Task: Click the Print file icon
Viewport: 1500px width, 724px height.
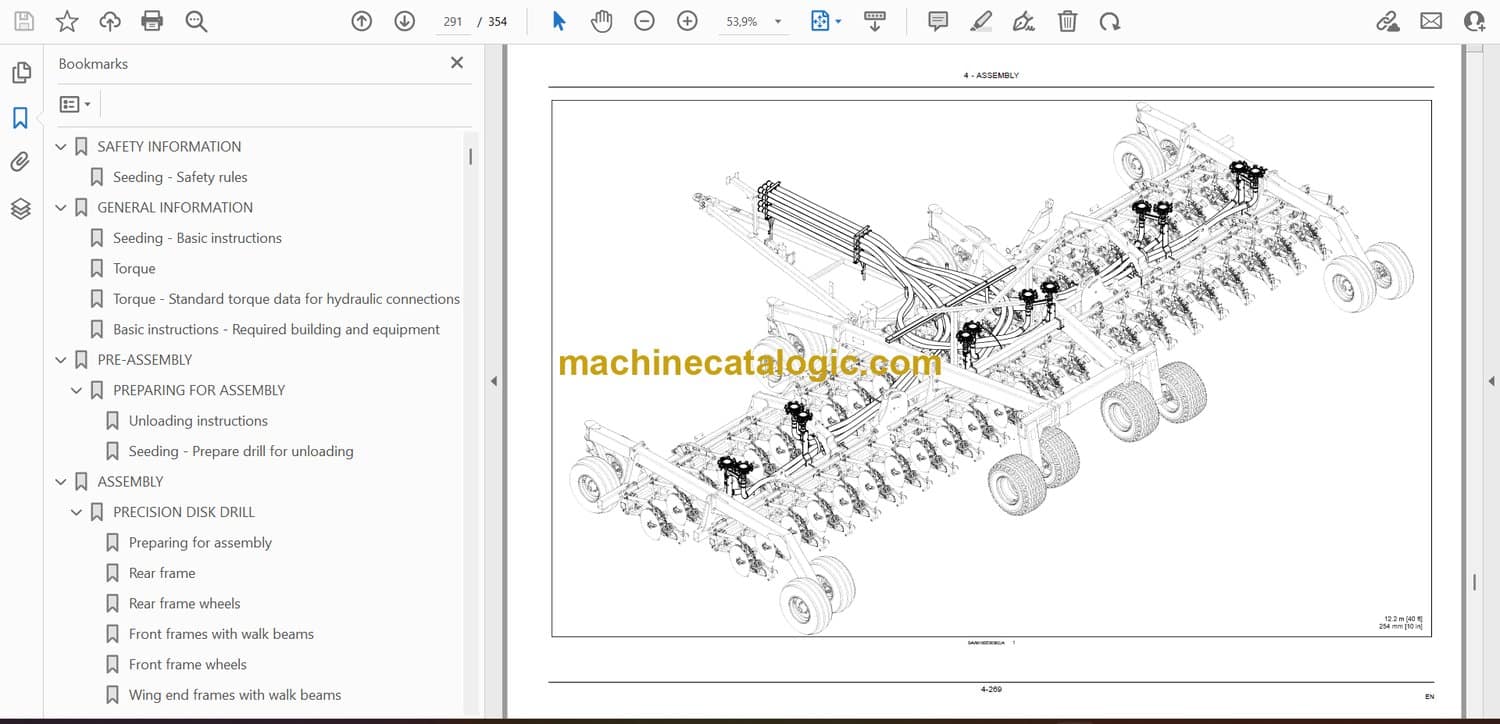Action: coord(152,21)
